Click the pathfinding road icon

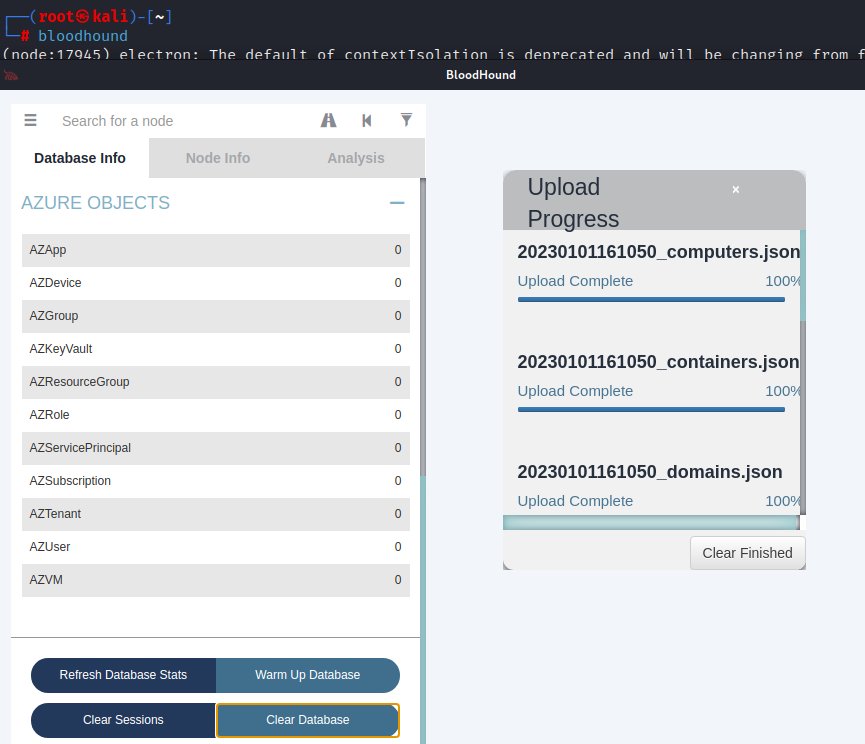coord(329,120)
